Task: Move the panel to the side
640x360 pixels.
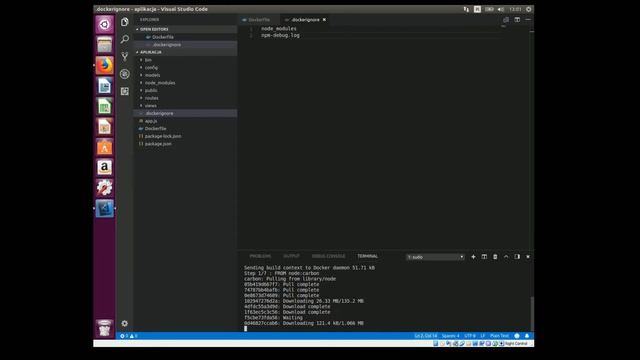Action: point(517,257)
